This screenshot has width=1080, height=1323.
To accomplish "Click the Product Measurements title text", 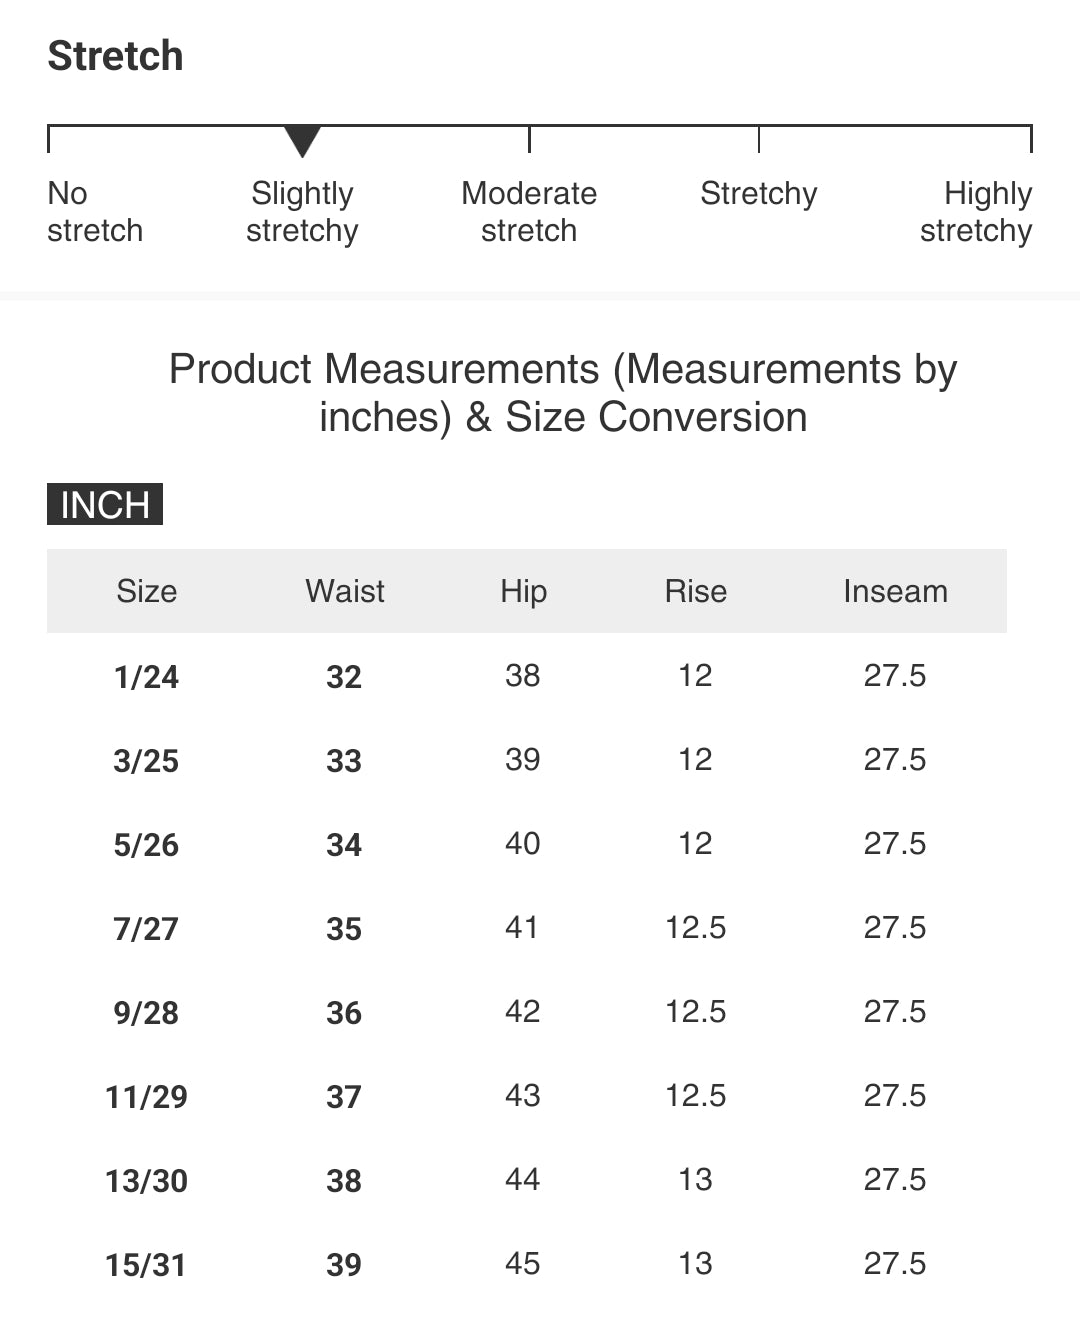I will coord(563,393).
